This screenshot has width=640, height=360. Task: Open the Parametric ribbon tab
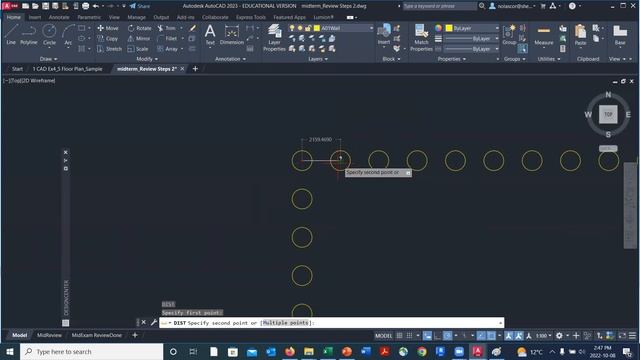click(89, 18)
